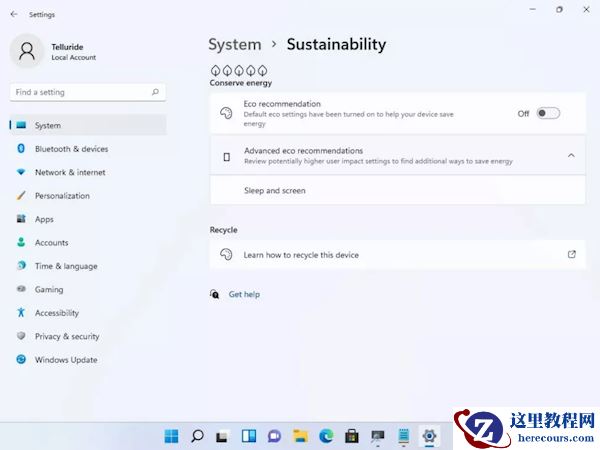Screen dimensions: 600x450
Task: Open Widgets from the taskbar
Action: (249, 436)
